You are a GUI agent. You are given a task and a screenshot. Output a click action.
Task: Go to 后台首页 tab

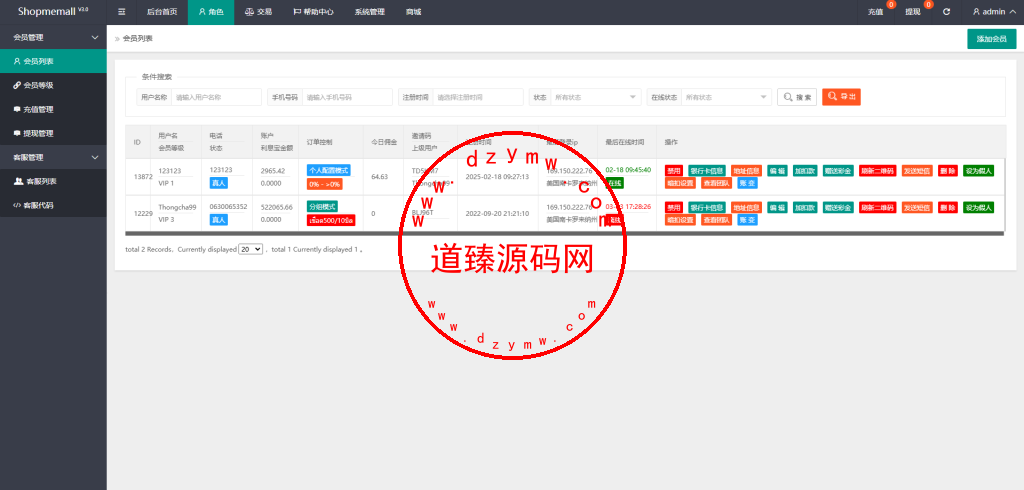162,12
